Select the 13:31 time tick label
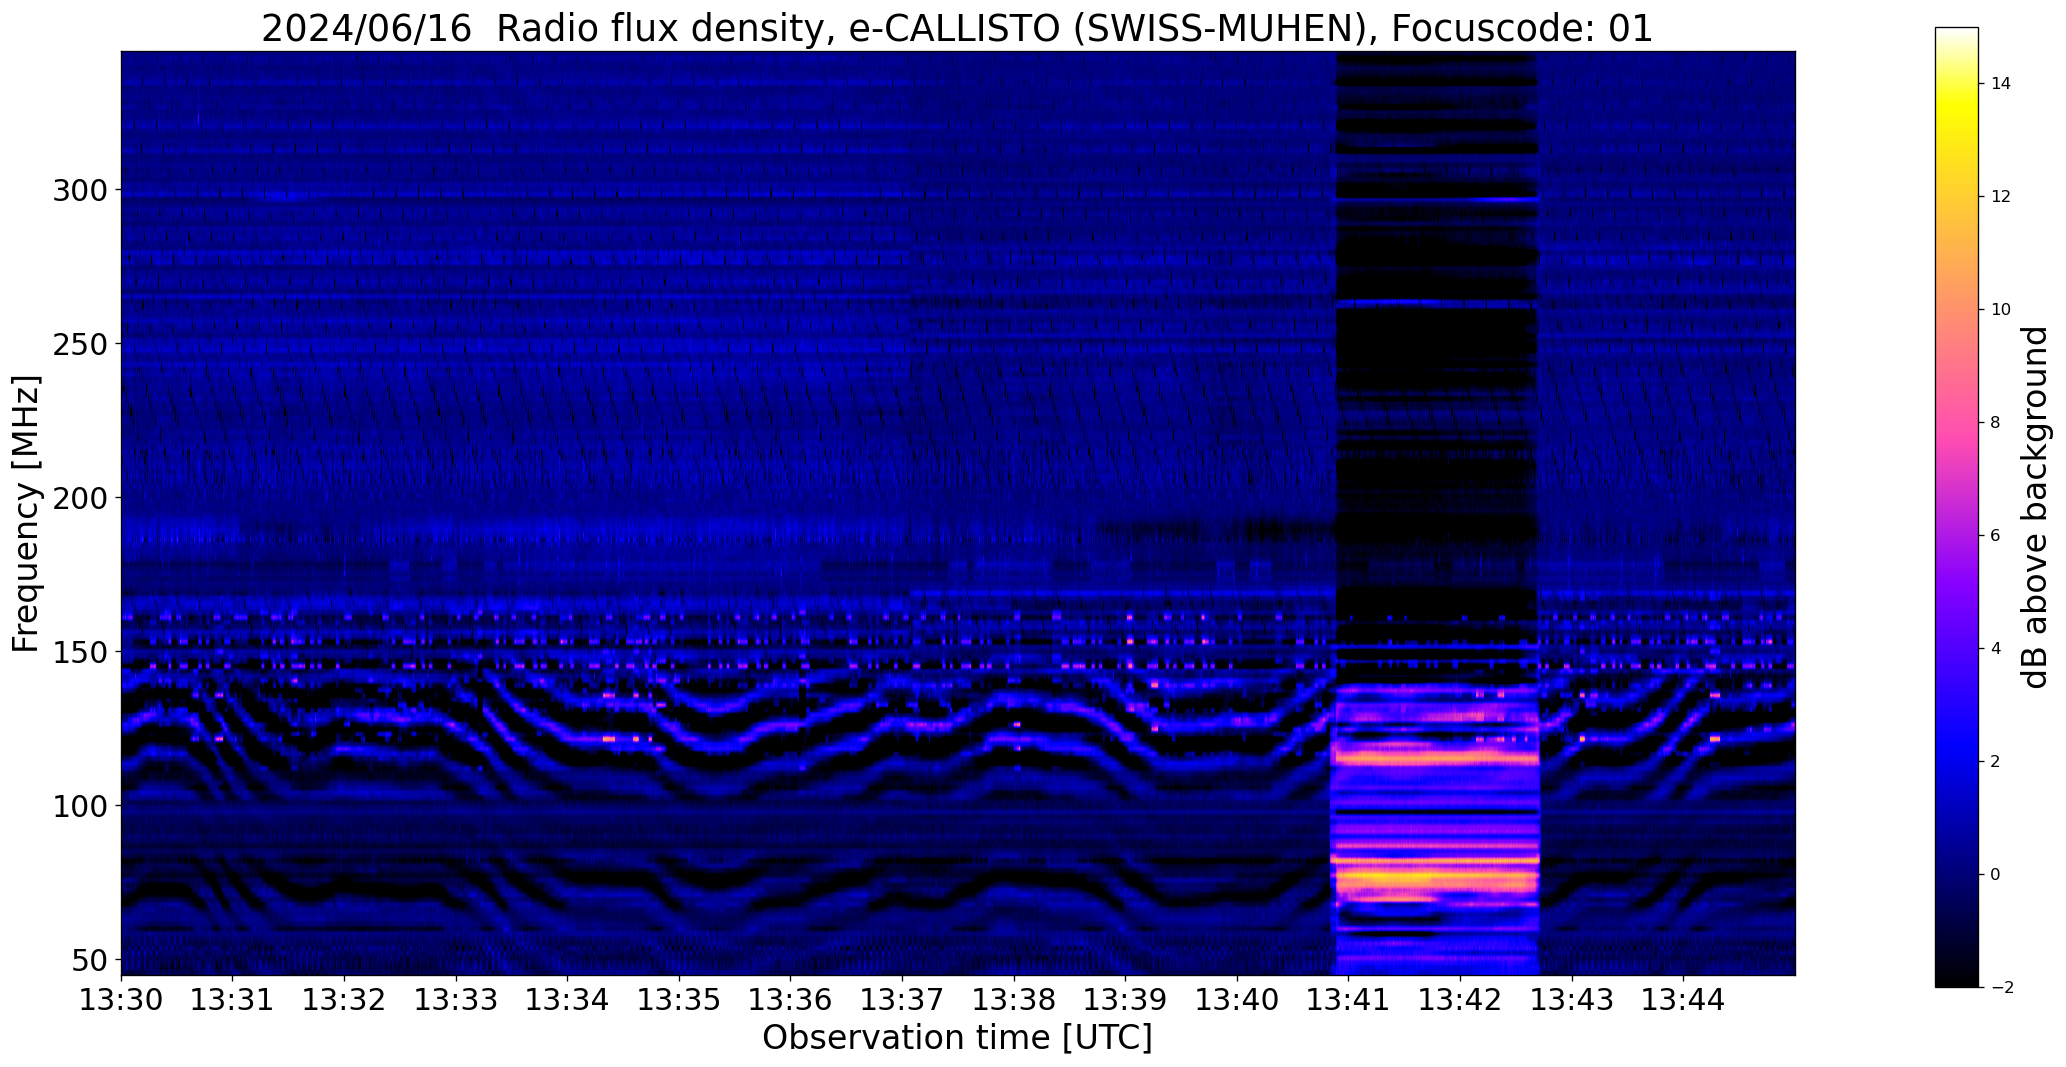Screen dimensions: 2066x1067 coord(233,999)
